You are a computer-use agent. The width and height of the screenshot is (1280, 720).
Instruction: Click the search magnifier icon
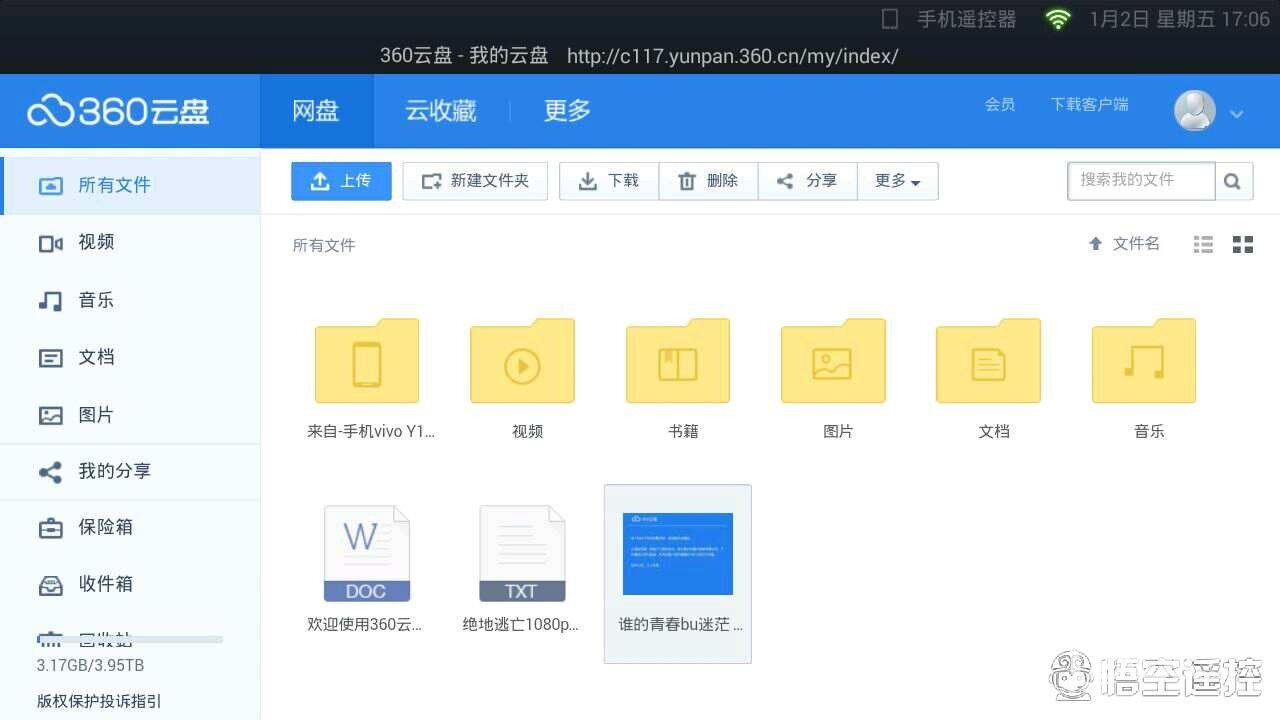click(1233, 181)
